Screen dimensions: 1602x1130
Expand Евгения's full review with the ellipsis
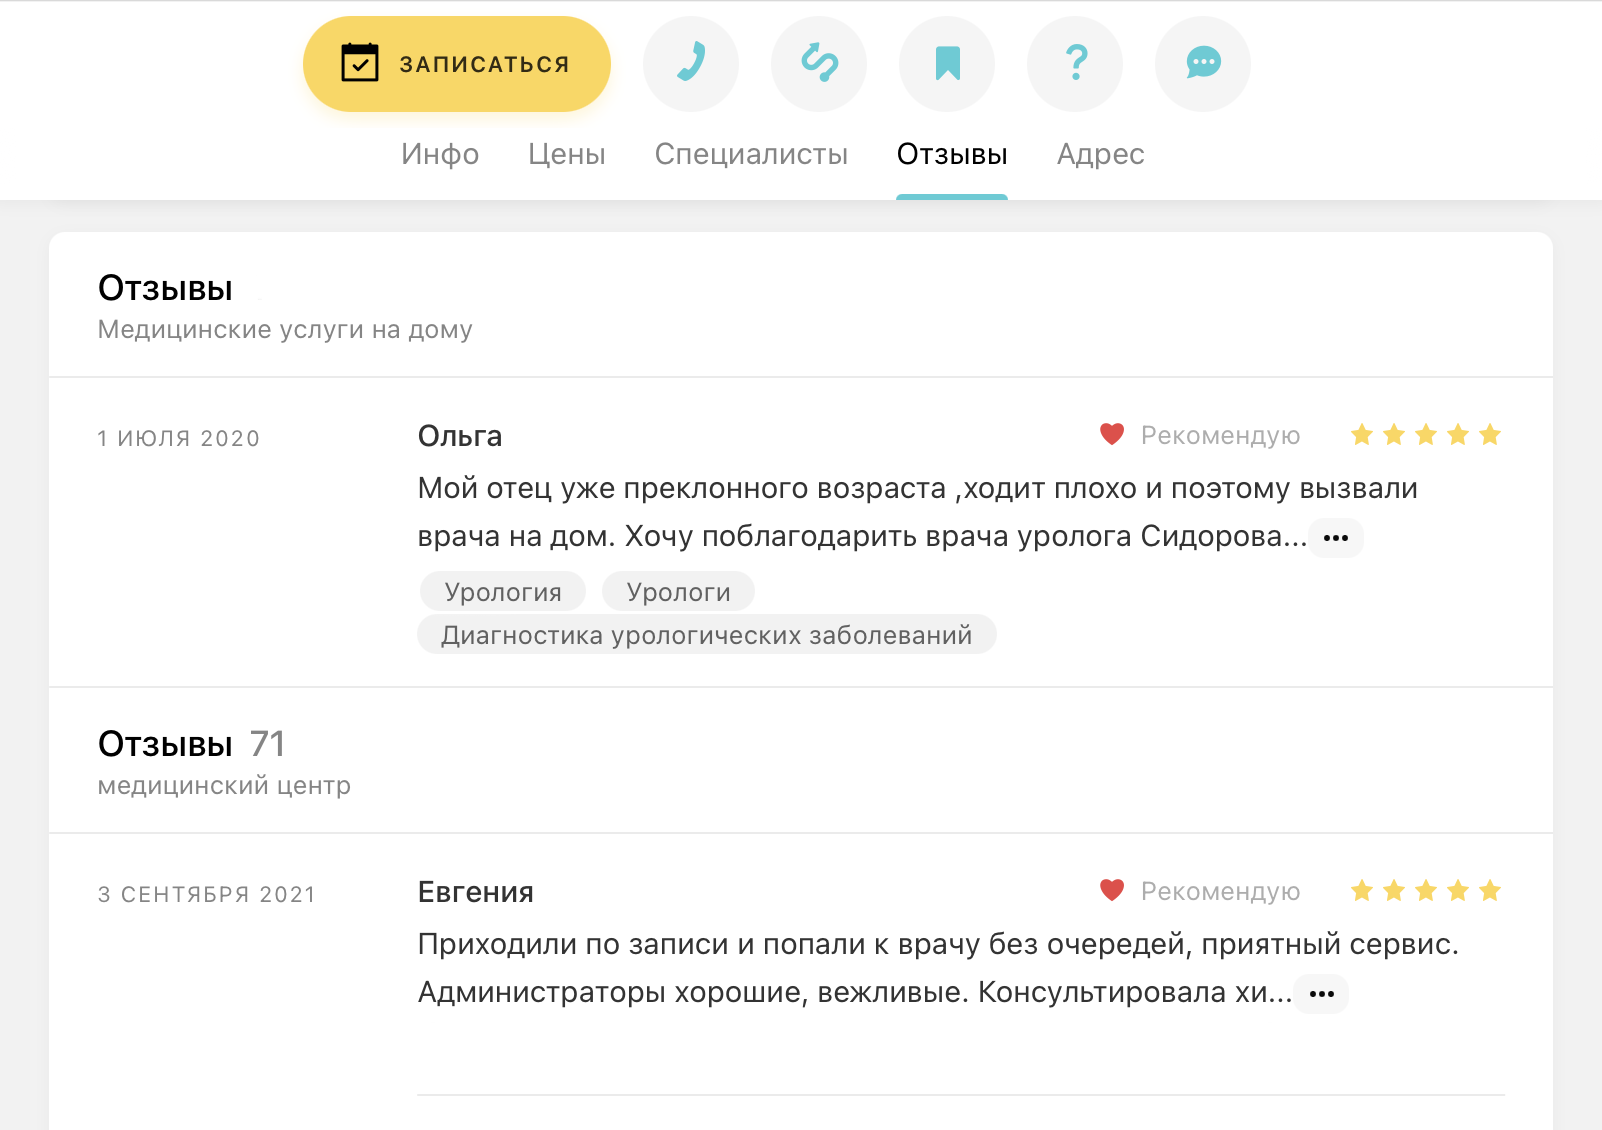click(1322, 994)
